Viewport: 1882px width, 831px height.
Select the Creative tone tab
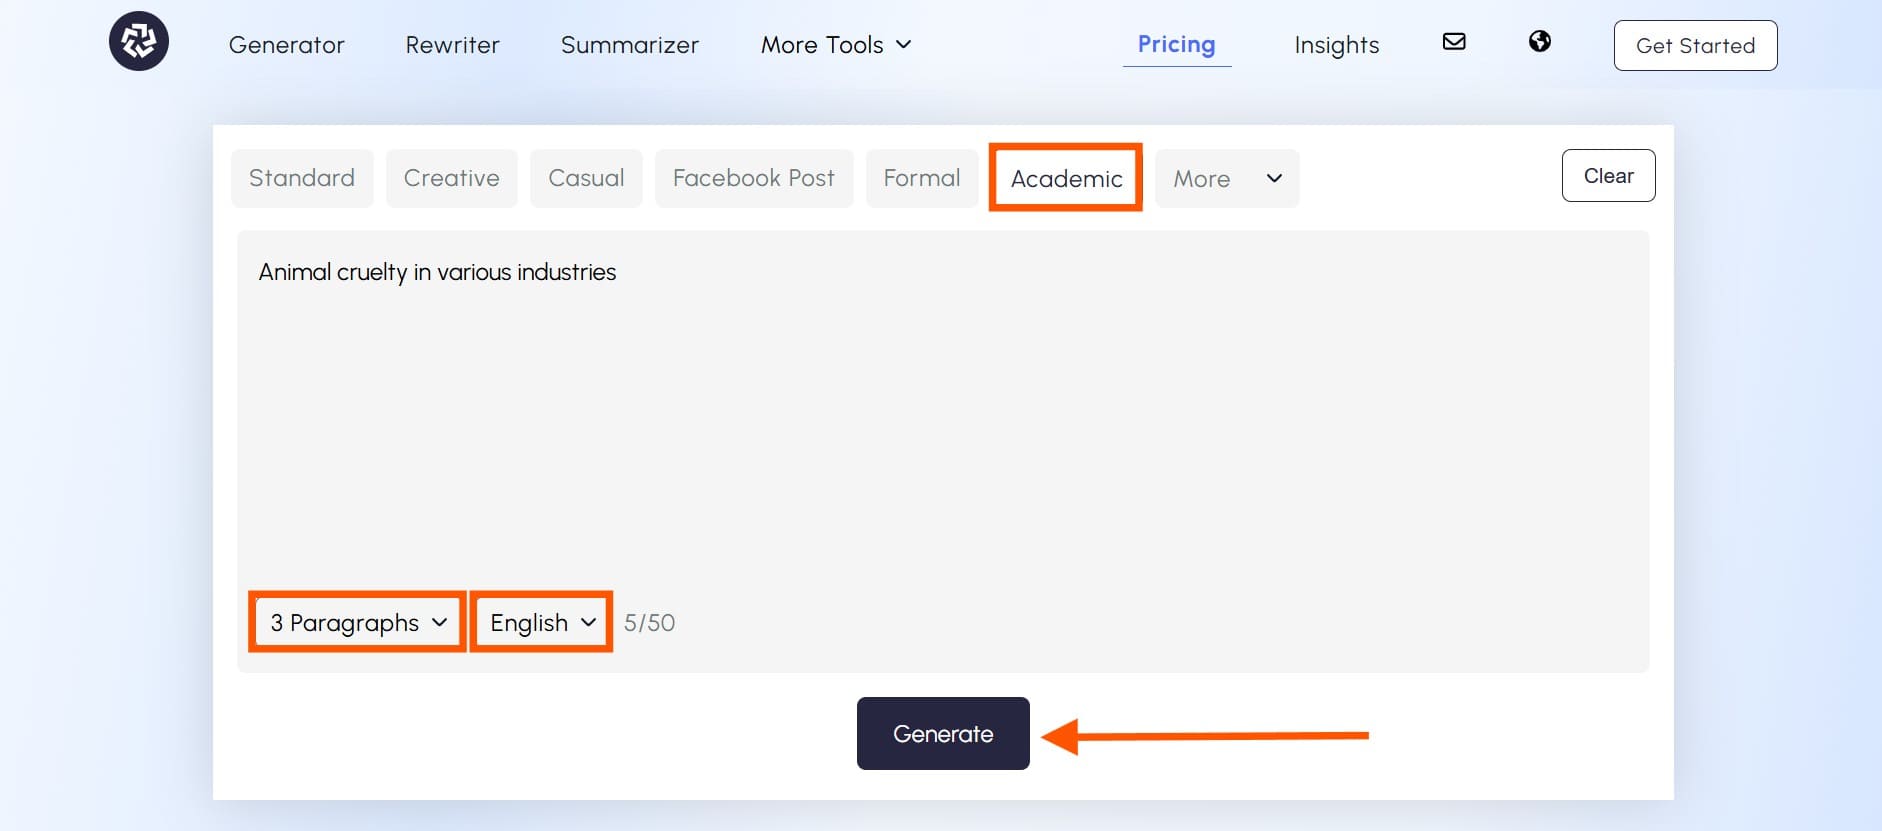[451, 178]
